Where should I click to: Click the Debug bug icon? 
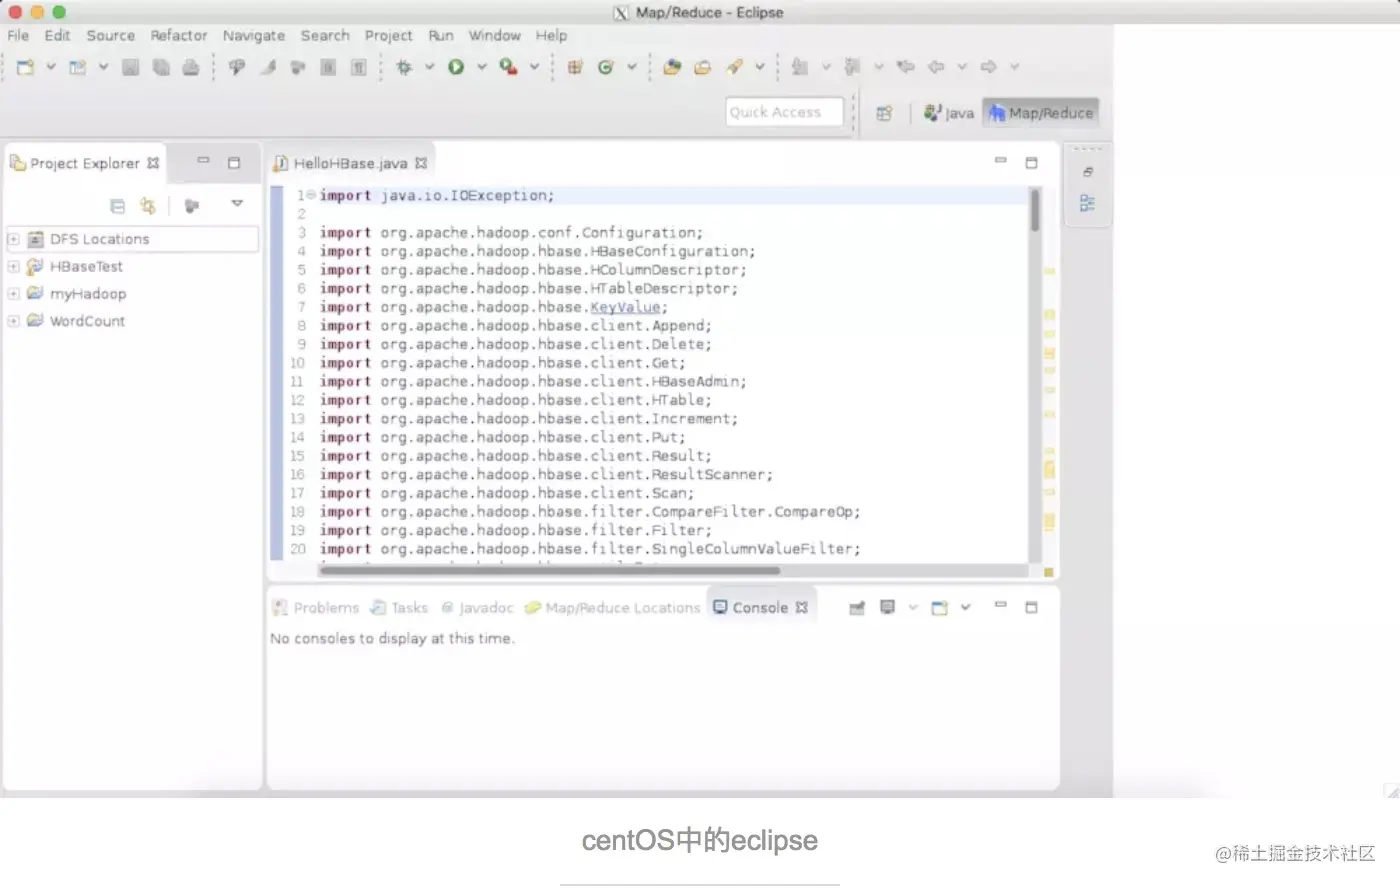pyautogui.click(x=404, y=67)
